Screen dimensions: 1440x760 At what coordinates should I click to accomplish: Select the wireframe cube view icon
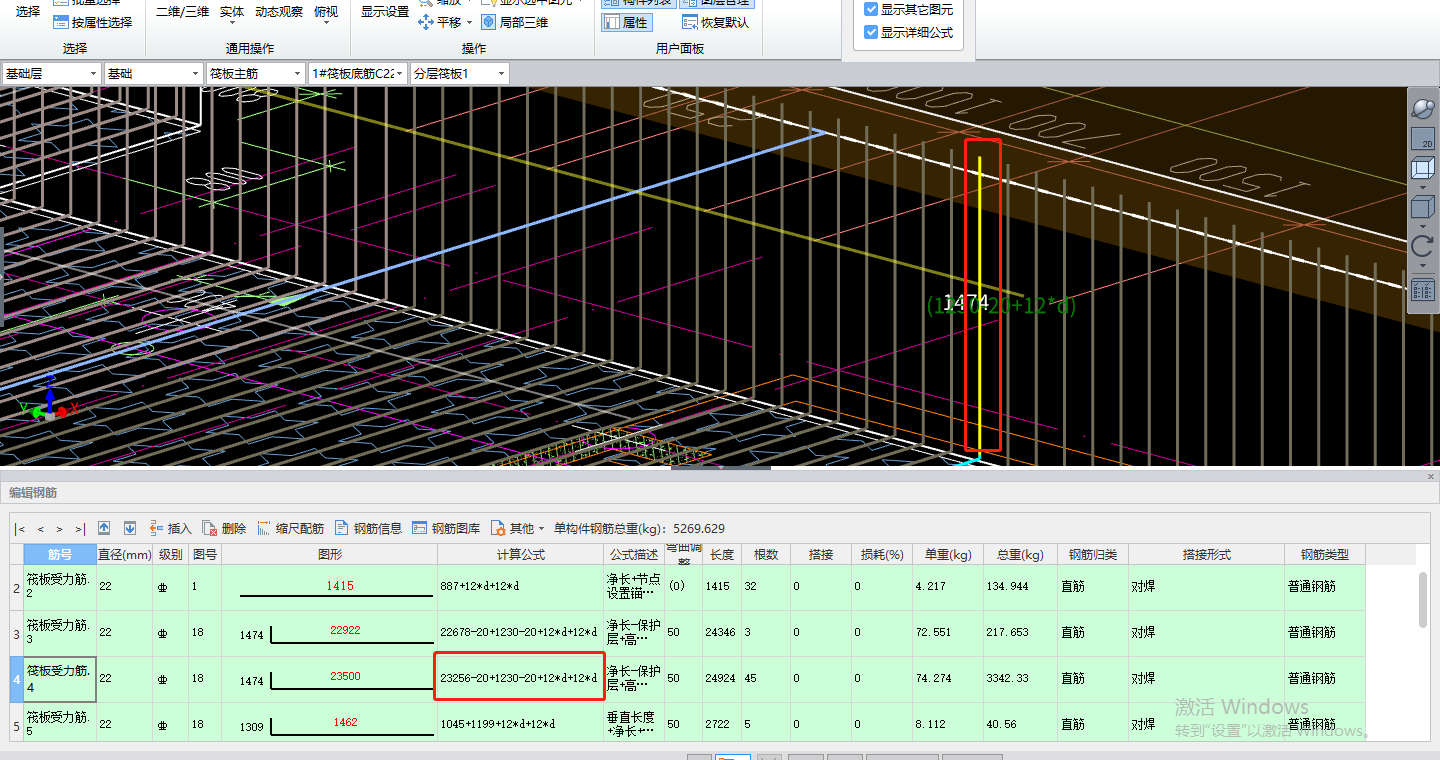(x=1423, y=169)
